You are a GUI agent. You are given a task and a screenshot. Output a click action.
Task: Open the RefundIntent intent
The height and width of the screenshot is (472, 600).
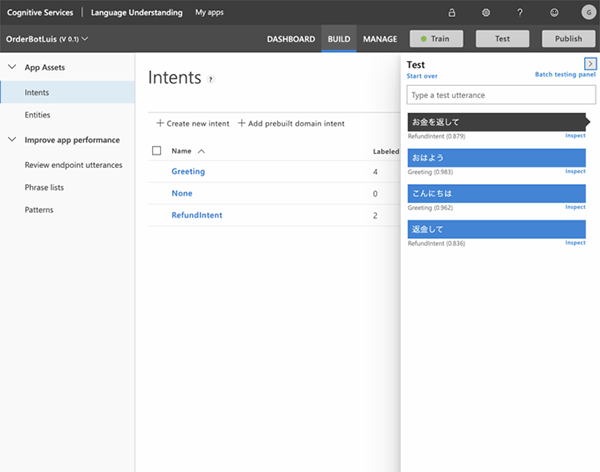point(197,215)
